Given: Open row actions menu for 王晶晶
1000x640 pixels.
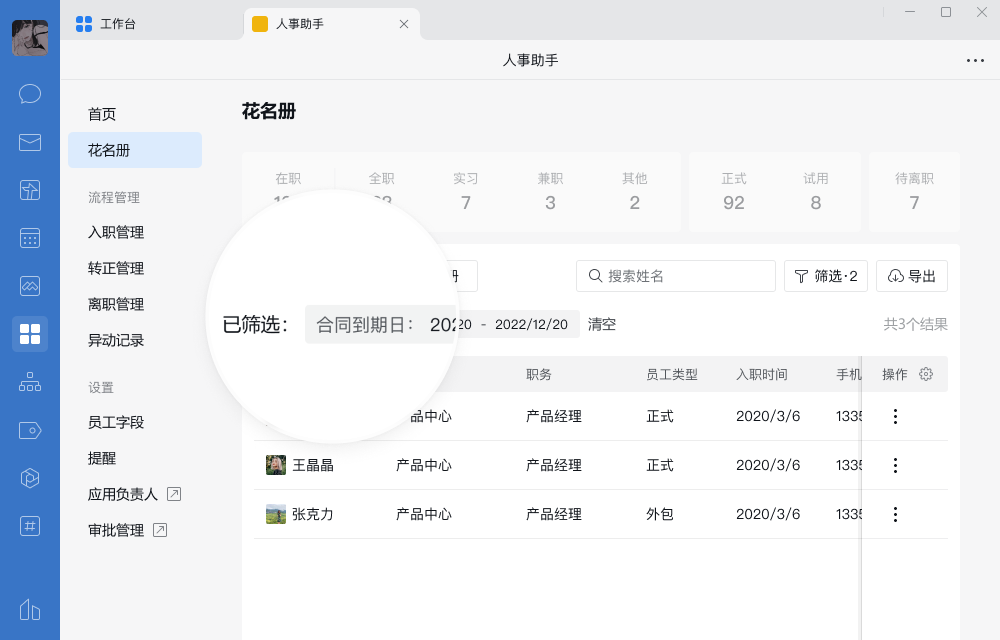Looking at the screenshot, I should [x=895, y=465].
